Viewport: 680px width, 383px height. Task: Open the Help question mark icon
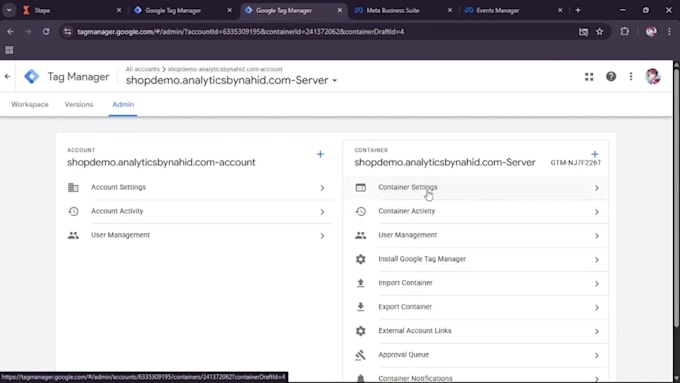(611, 77)
